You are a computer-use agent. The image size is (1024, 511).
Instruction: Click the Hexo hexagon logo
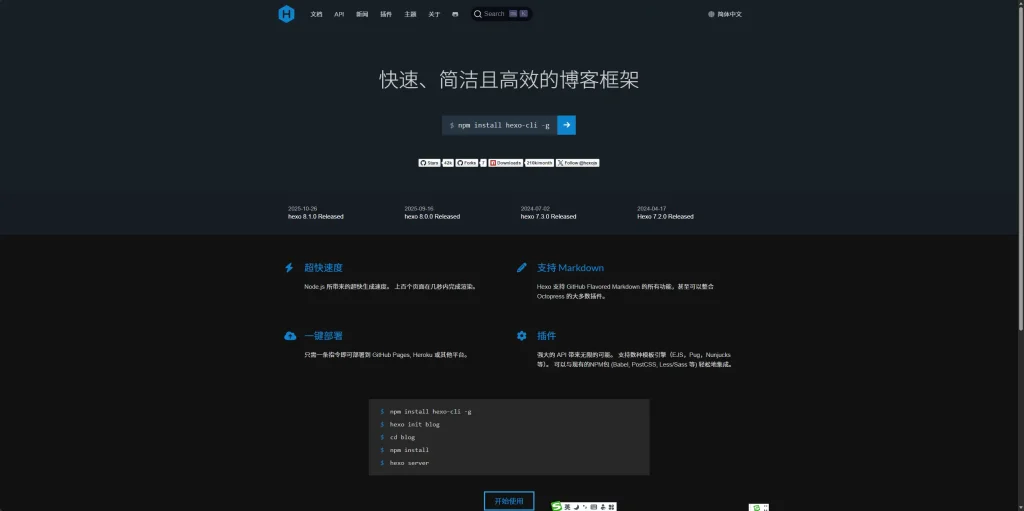click(x=286, y=14)
